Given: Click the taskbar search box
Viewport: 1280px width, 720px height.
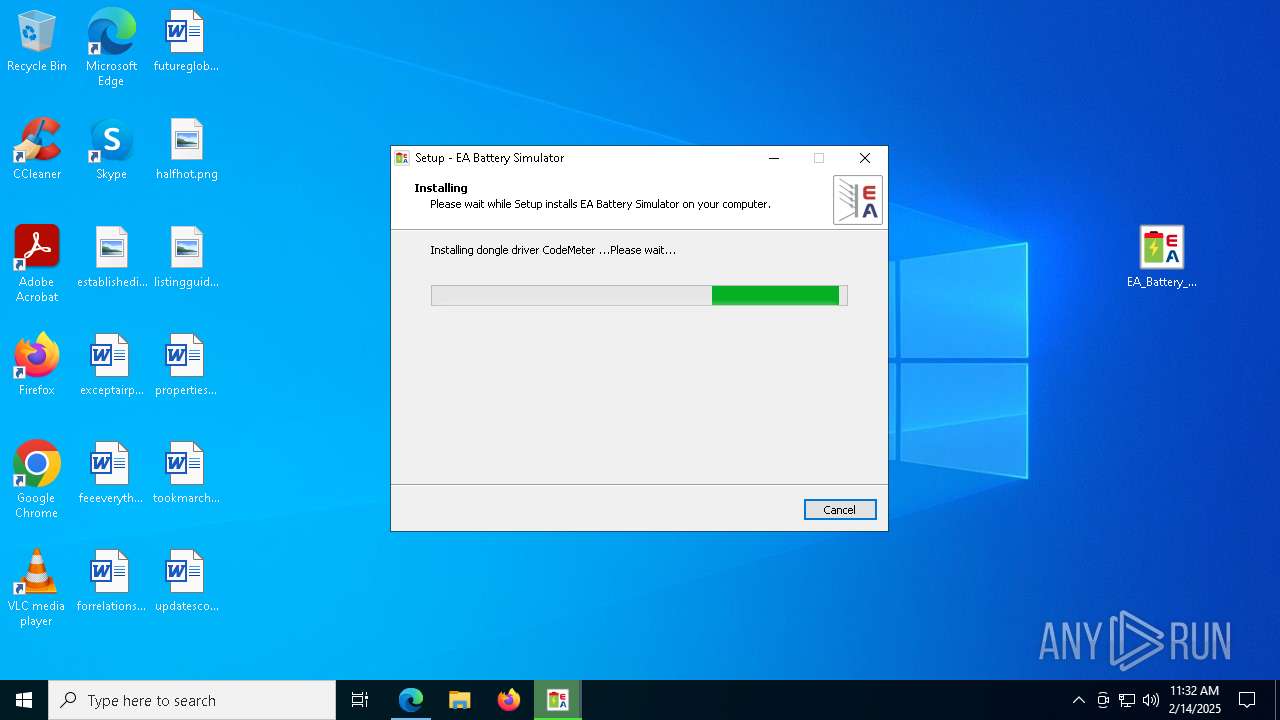Looking at the screenshot, I should pyautogui.click(x=192, y=700).
